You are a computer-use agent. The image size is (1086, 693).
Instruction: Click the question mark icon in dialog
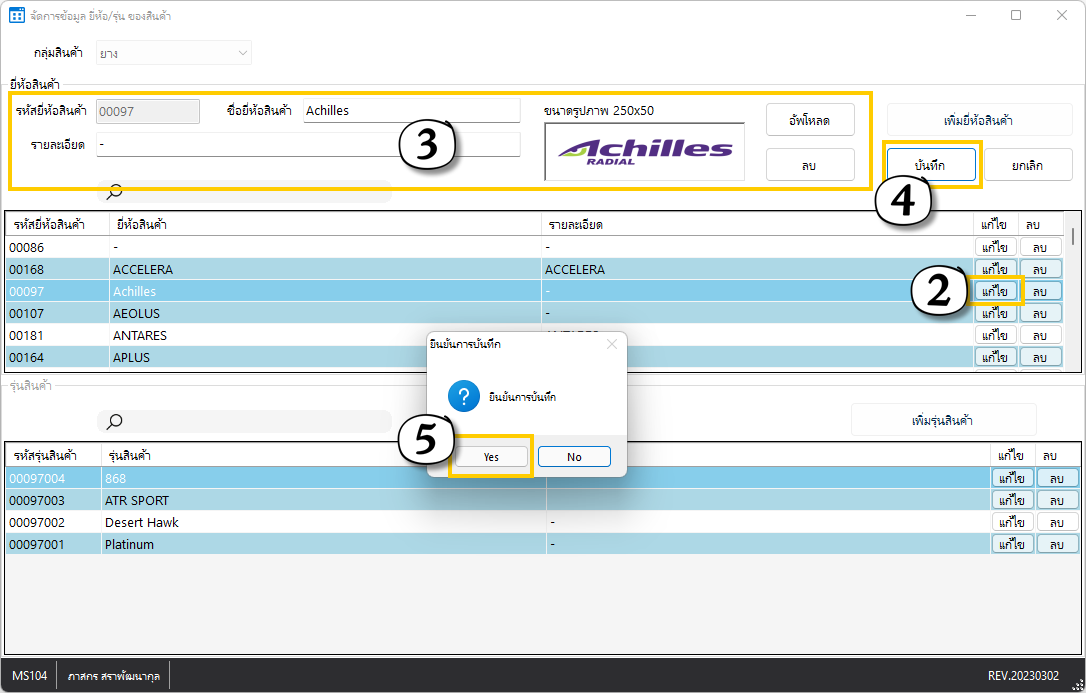click(464, 397)
